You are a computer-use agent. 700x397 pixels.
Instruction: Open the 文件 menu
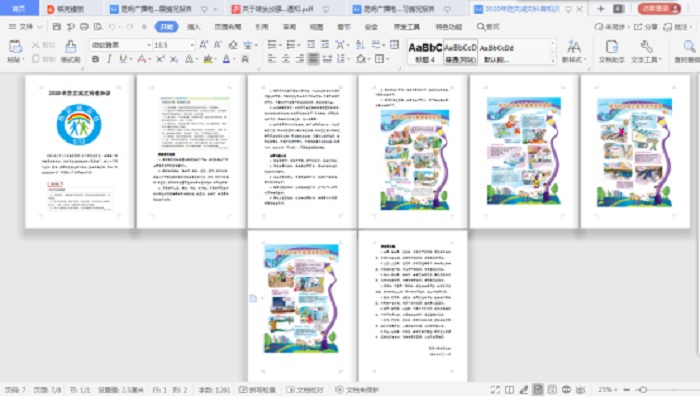click(25, 27)
